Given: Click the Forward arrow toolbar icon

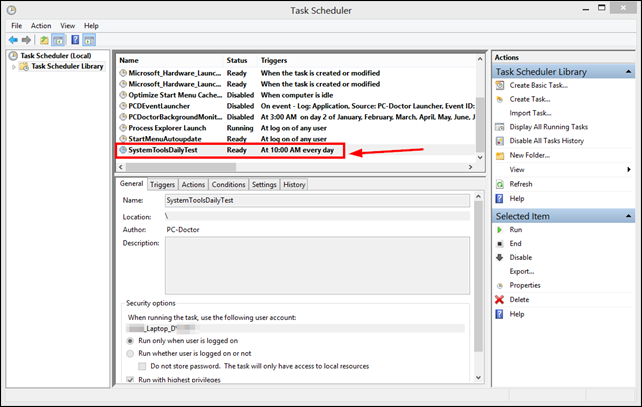Looking at the screenshot, I should tap(26, 40).
